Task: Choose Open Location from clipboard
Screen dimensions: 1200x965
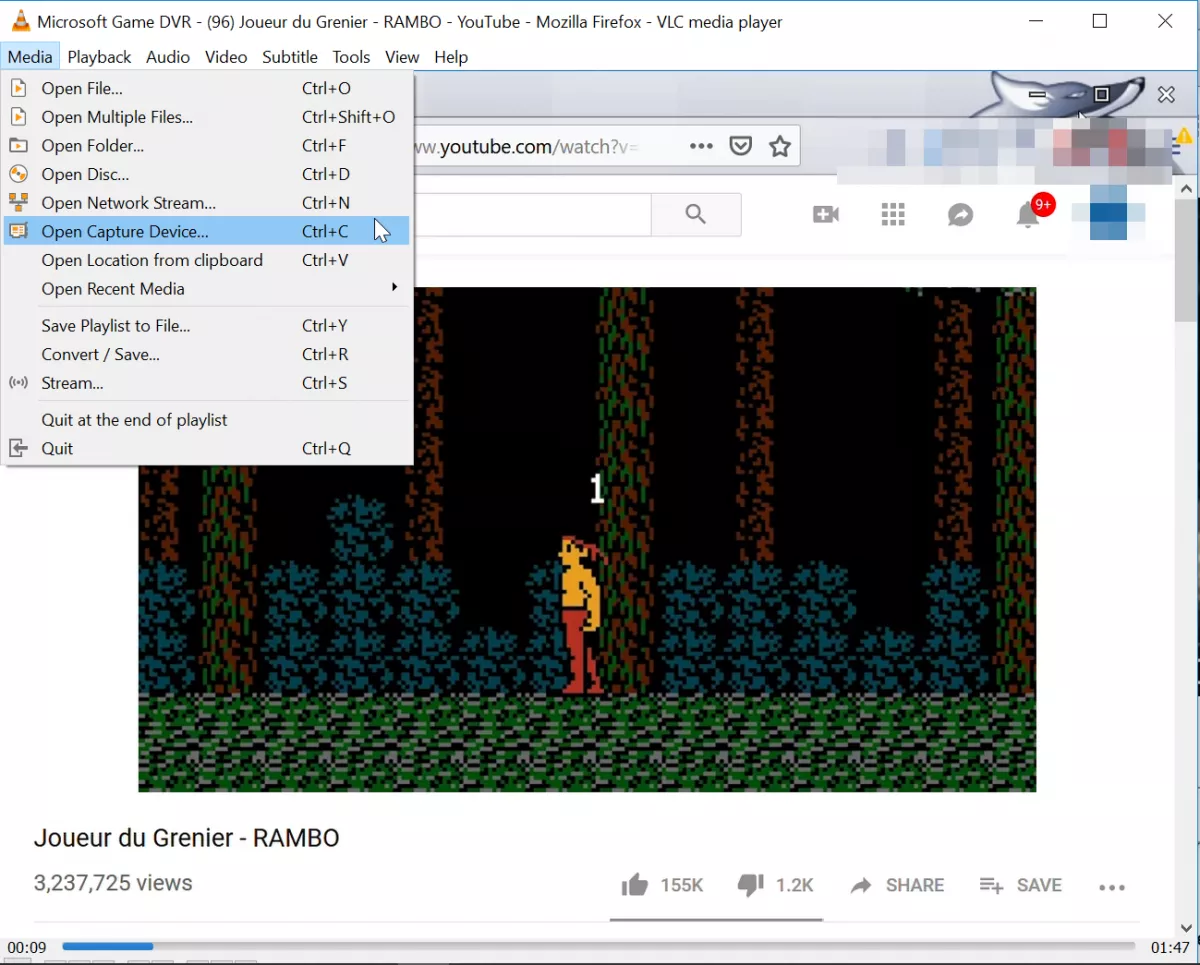Action: (207, 260)
